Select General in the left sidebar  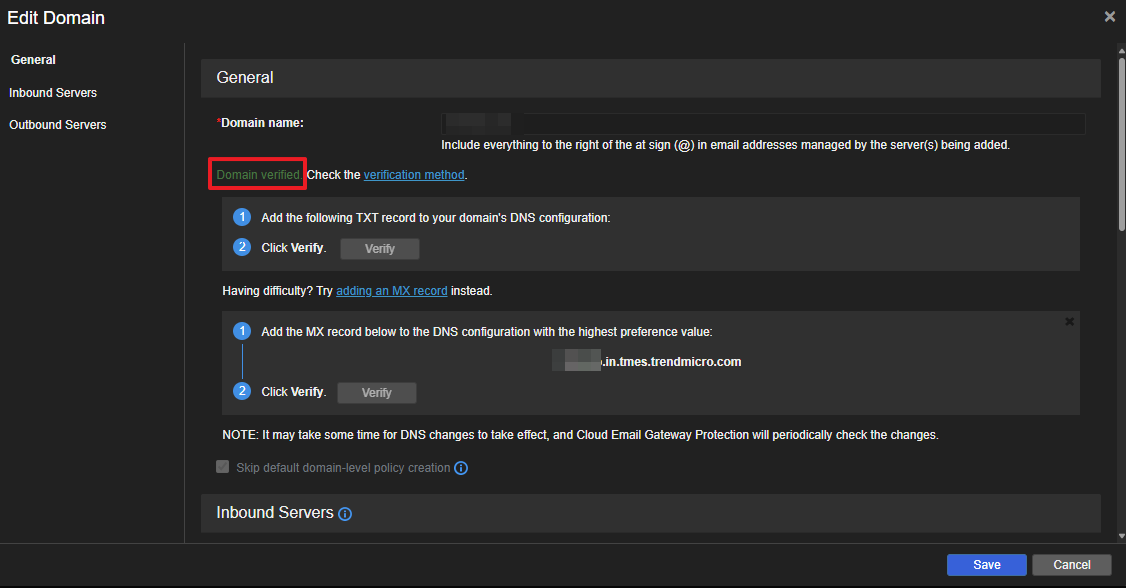coord(33,60)
